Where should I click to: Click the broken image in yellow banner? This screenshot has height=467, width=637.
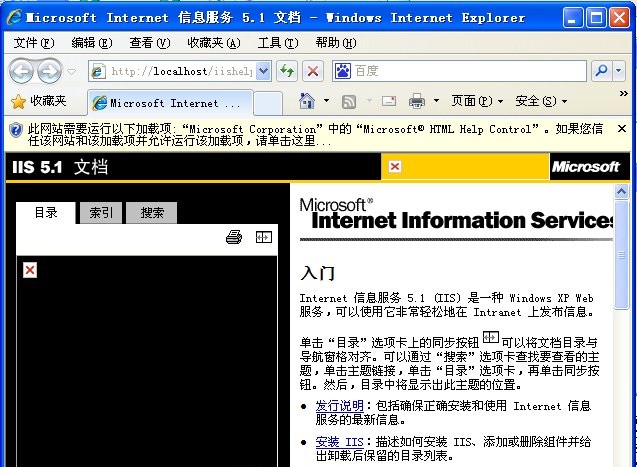click(395, 166)
